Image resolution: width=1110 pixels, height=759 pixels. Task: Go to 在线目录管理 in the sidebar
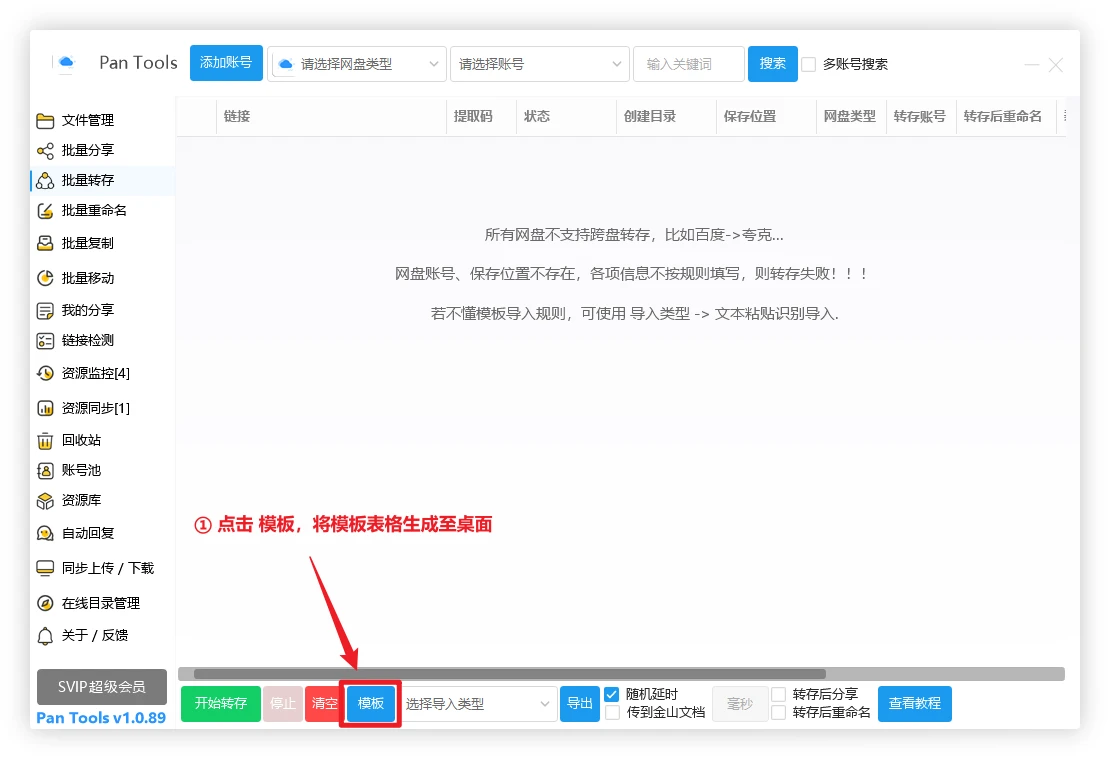100,604
